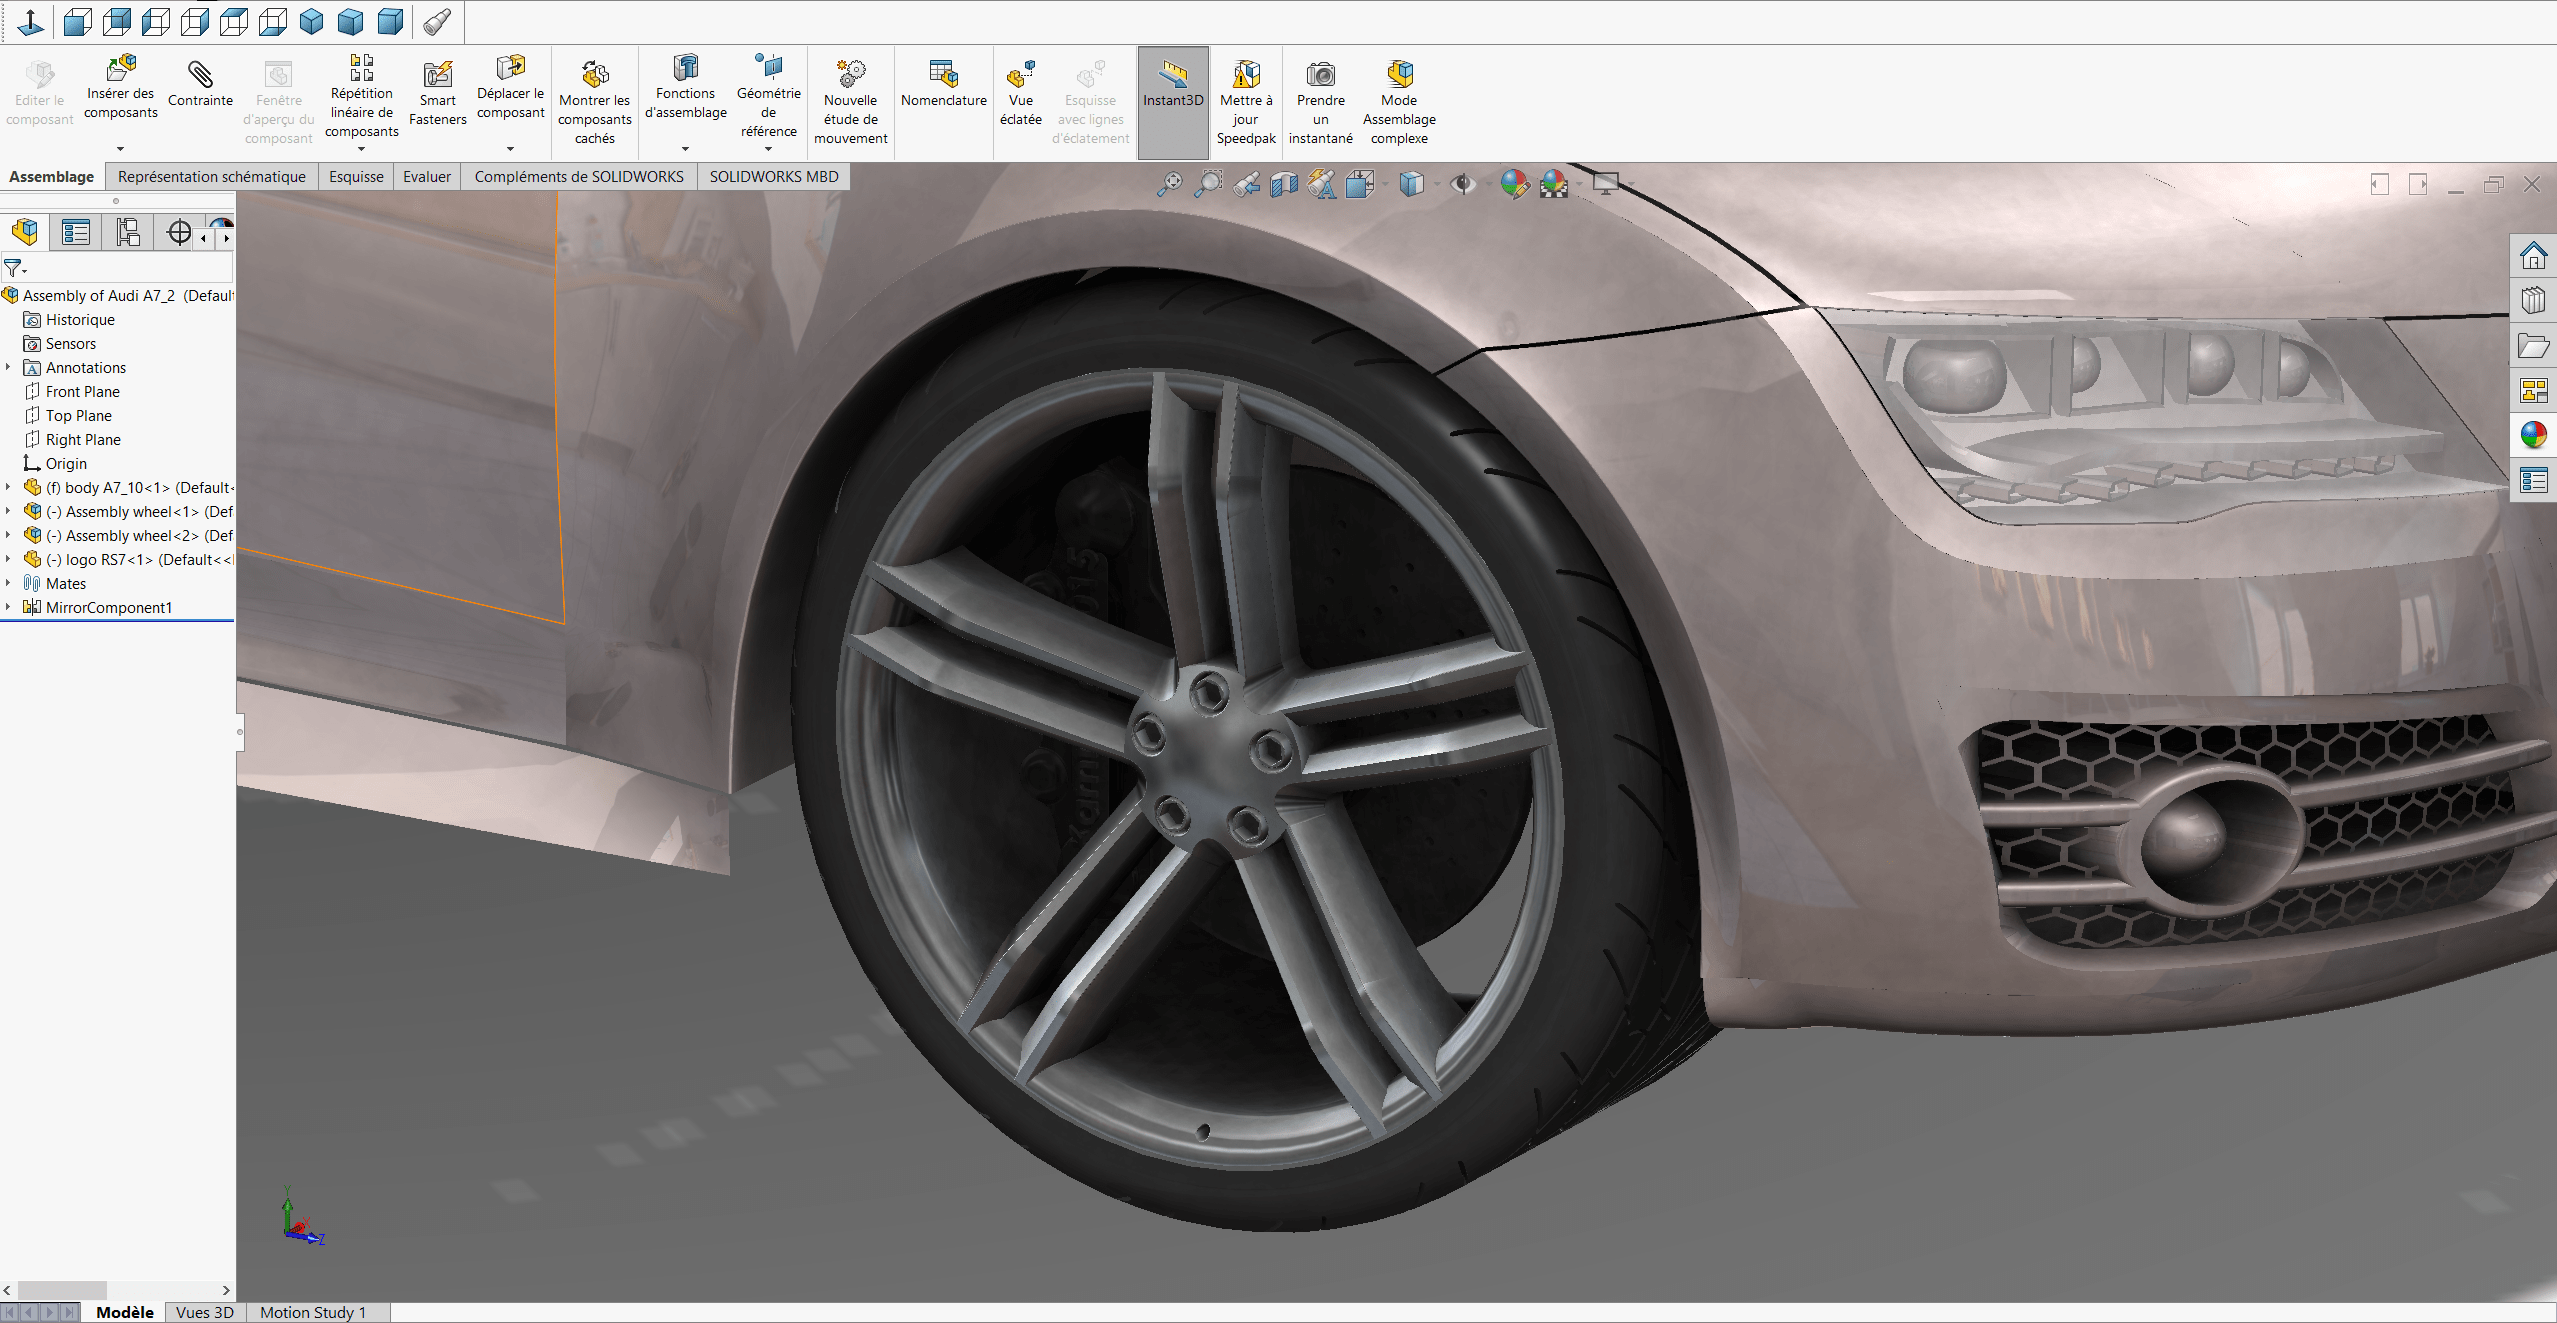Expand Assembly wheel<2> tree node
The image size is (2557, 1323).
(x=8, y=536)
